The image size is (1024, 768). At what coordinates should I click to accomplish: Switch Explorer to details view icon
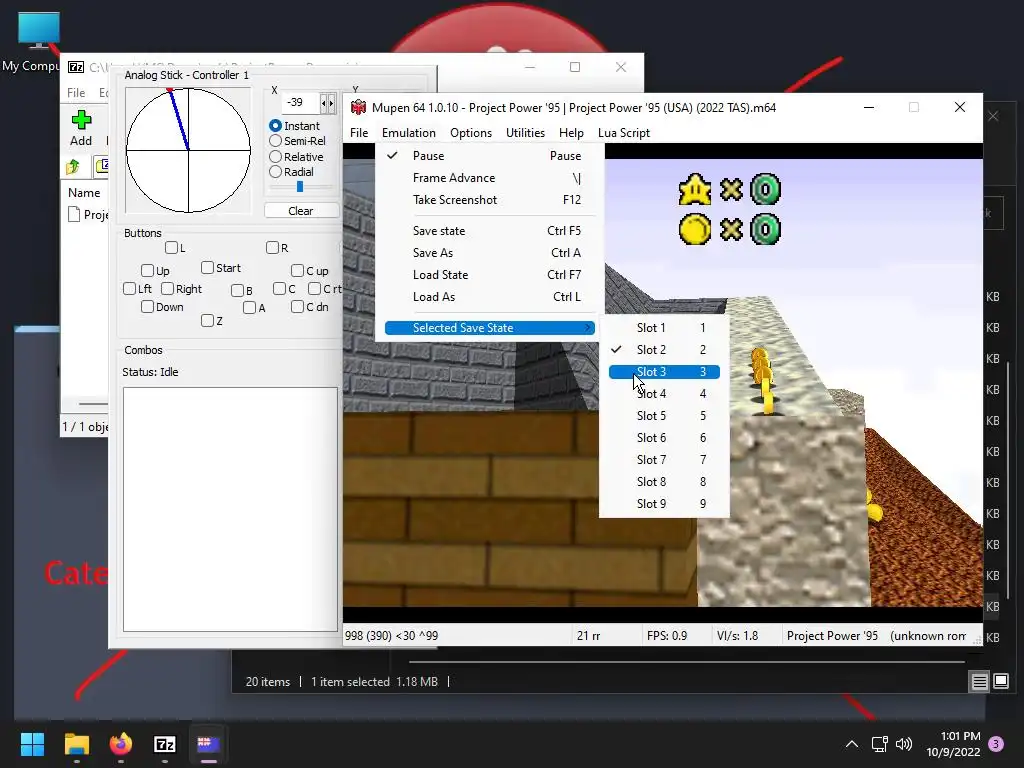[x=980, y=682]
